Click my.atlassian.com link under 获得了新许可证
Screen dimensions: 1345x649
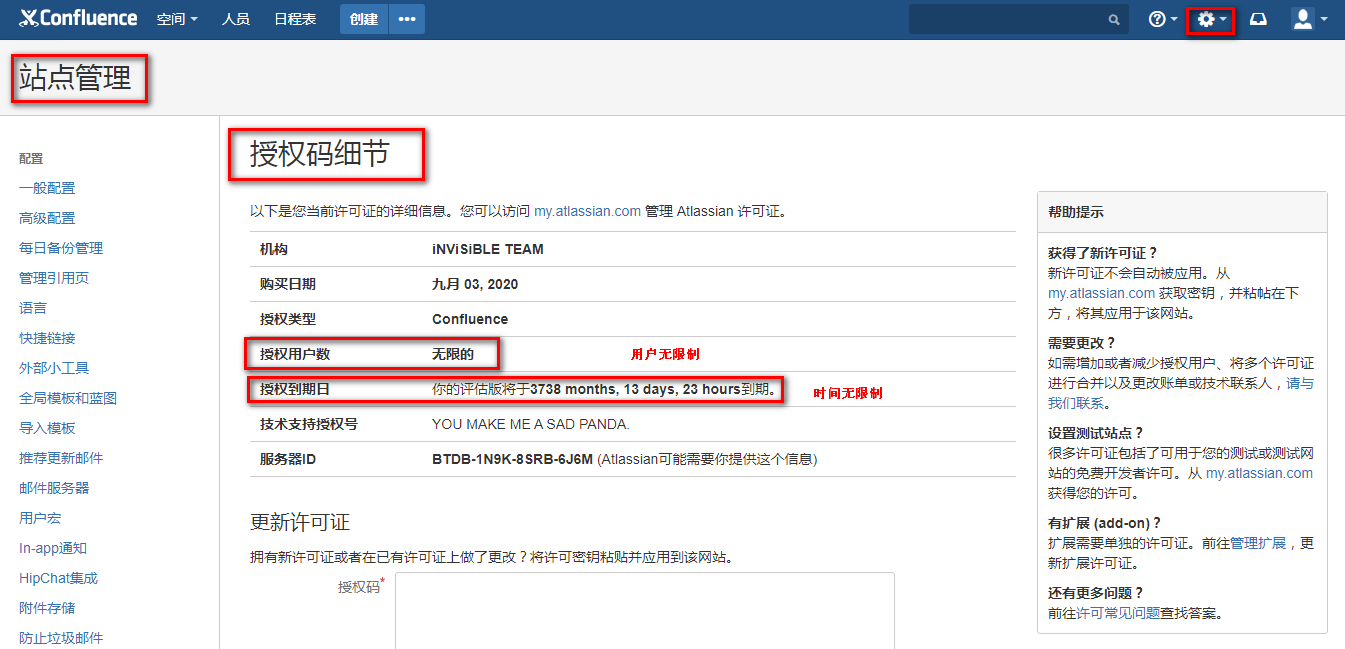[1101, 293]
